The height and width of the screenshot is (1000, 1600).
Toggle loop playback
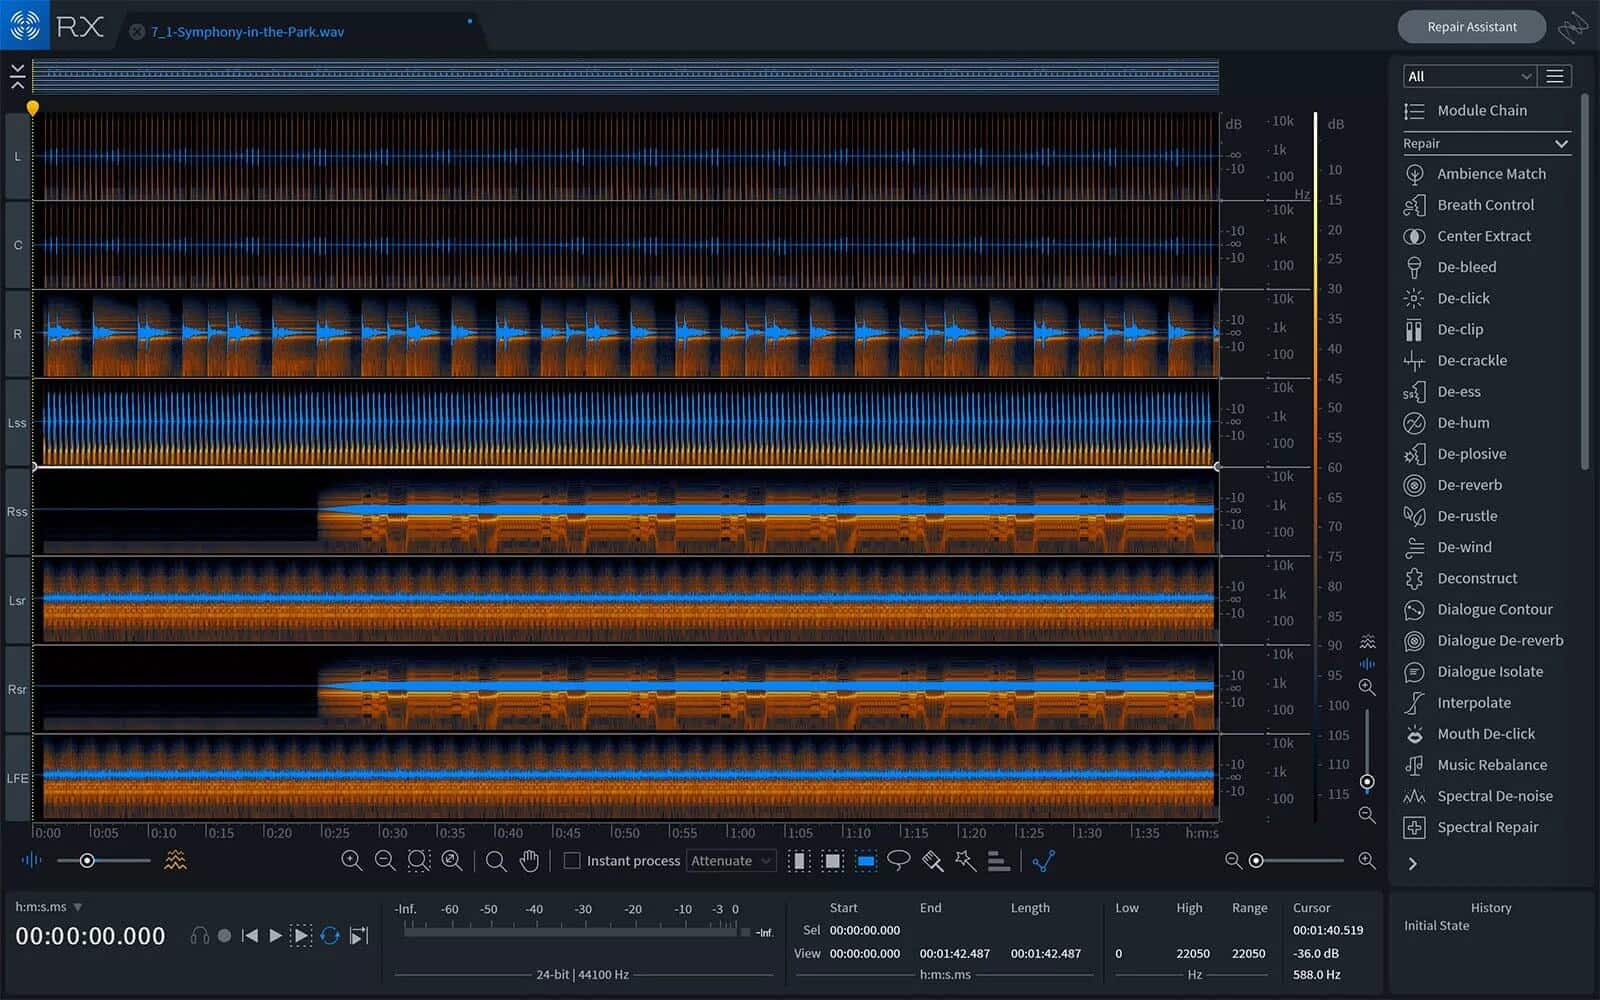coord(330,936)
